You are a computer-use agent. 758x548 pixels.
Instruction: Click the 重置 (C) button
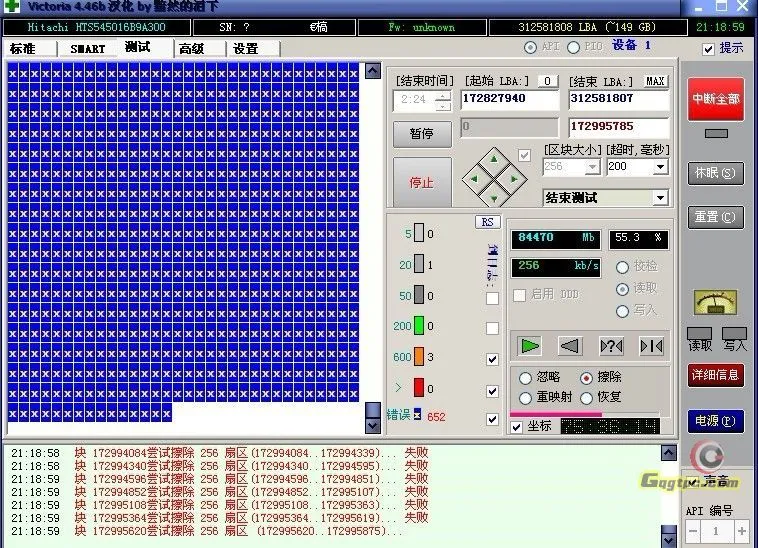coord(715,217)
